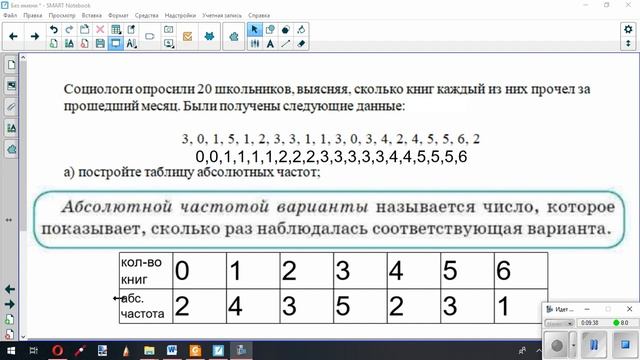Redo the last undone action
The height and width of the screenshot is (360, 640).
(69, 29)
